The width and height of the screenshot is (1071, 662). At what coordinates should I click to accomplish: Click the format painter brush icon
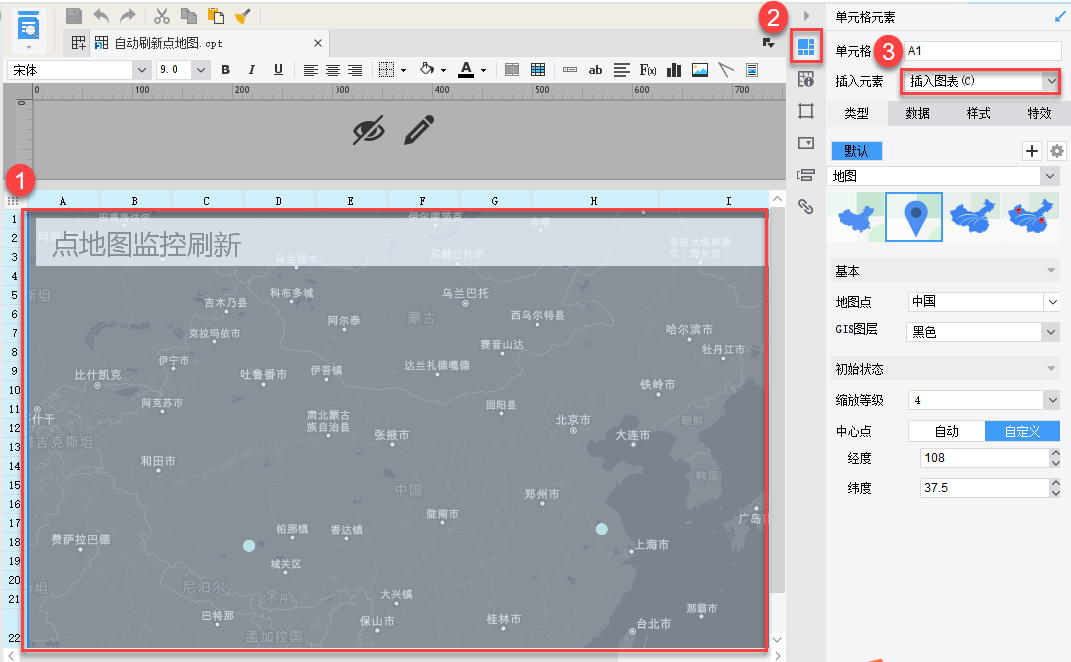(x=242, y=16)
